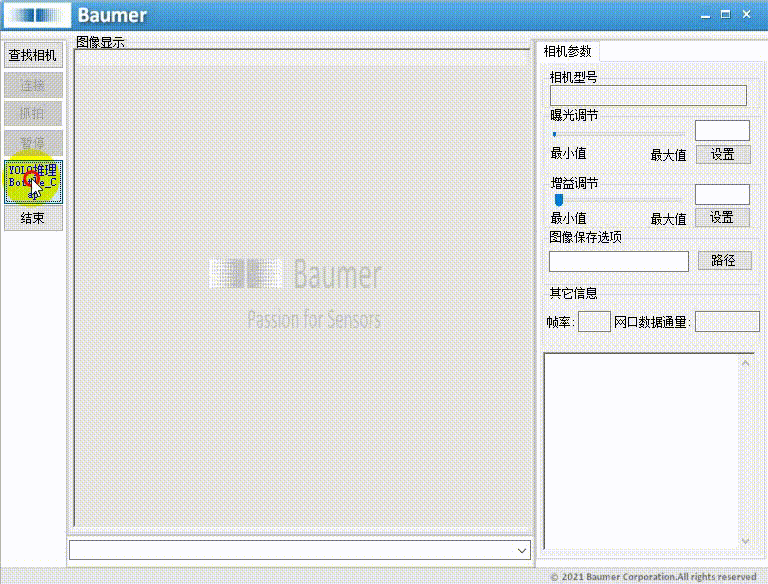
Task: Click the exposure value input box
Action: 722,130
